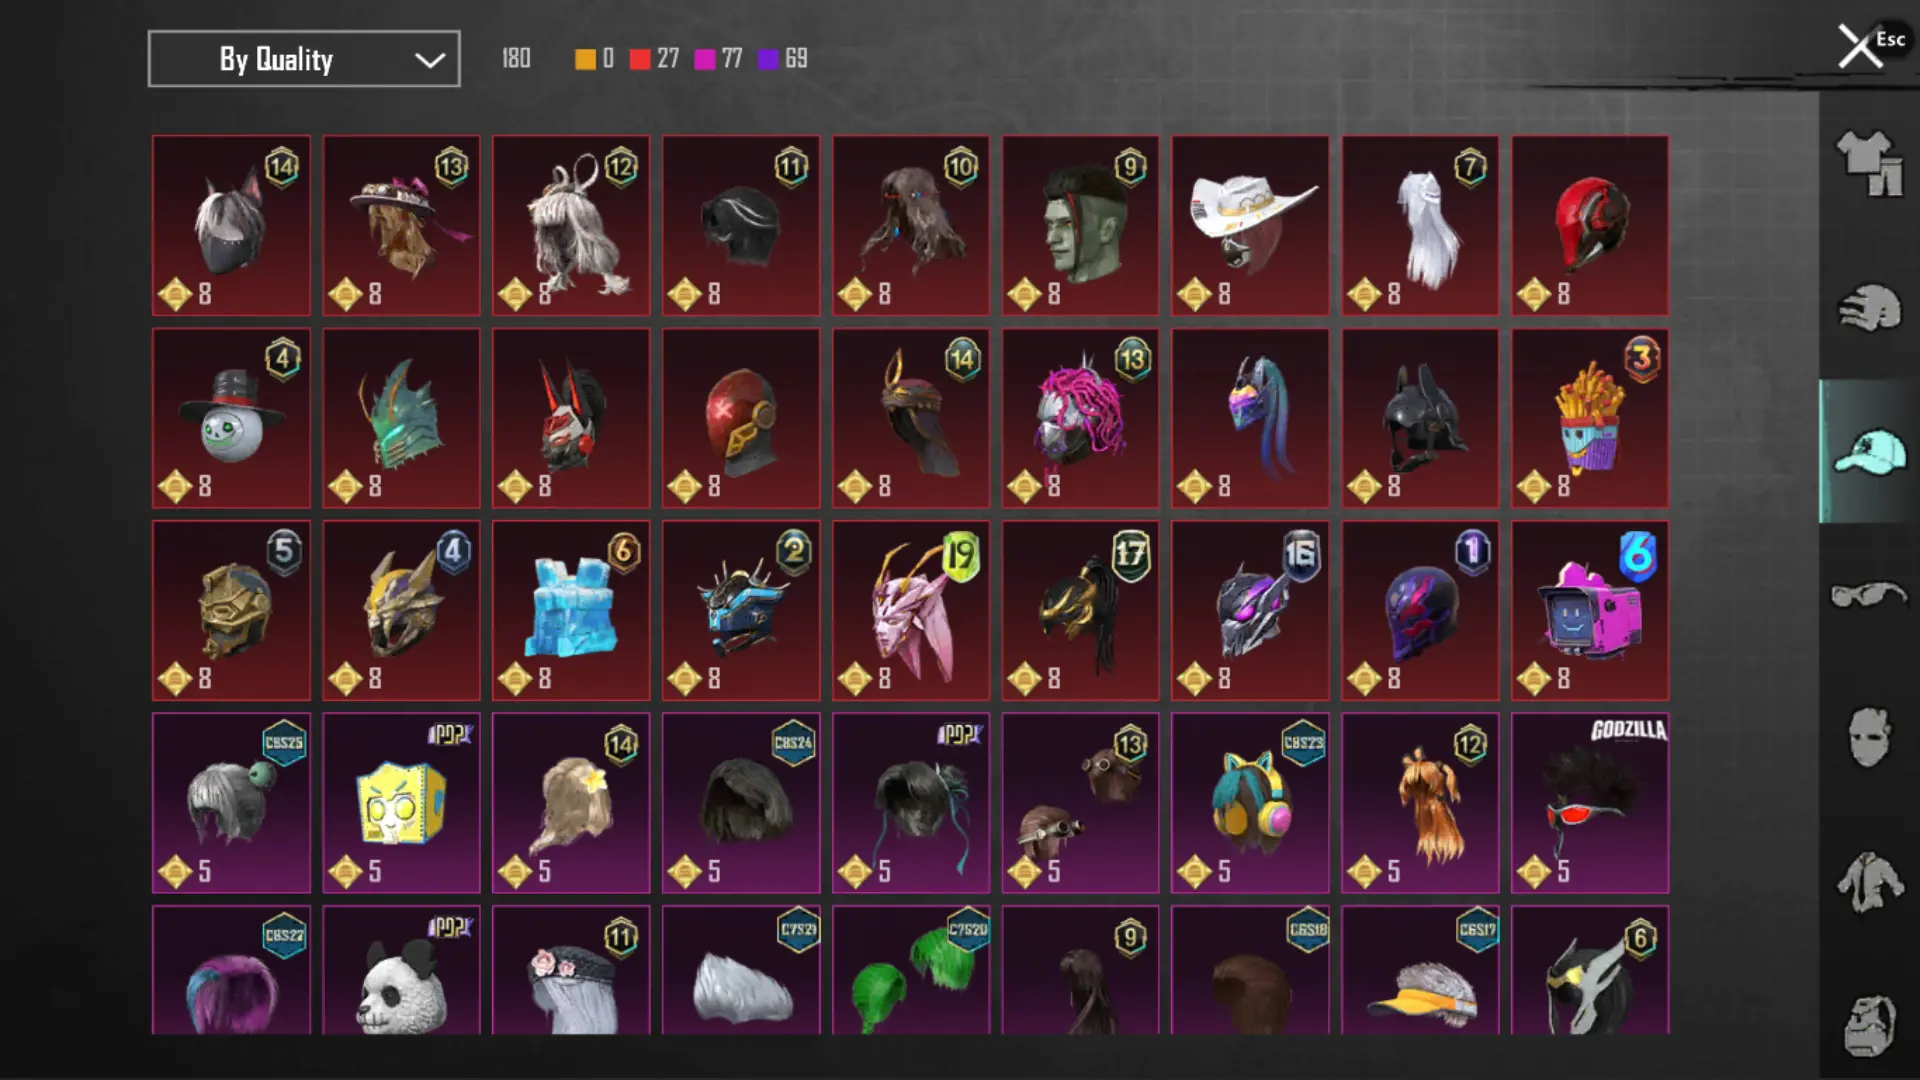Filter by the red quality swatch
Screen dimensions: 1920x1080
pos(640,59)
